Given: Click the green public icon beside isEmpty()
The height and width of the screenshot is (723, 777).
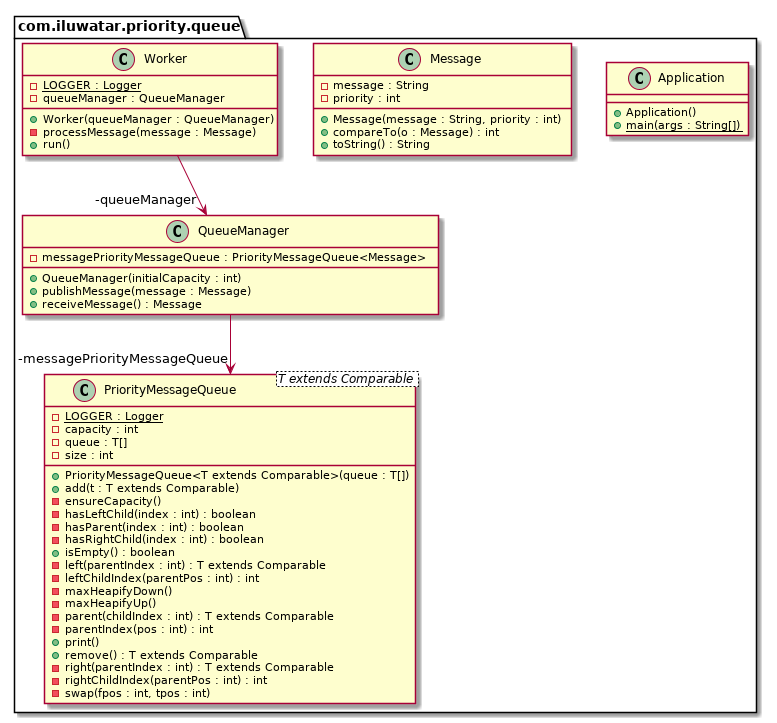Looking at the screenshot, I should point(56,552).
